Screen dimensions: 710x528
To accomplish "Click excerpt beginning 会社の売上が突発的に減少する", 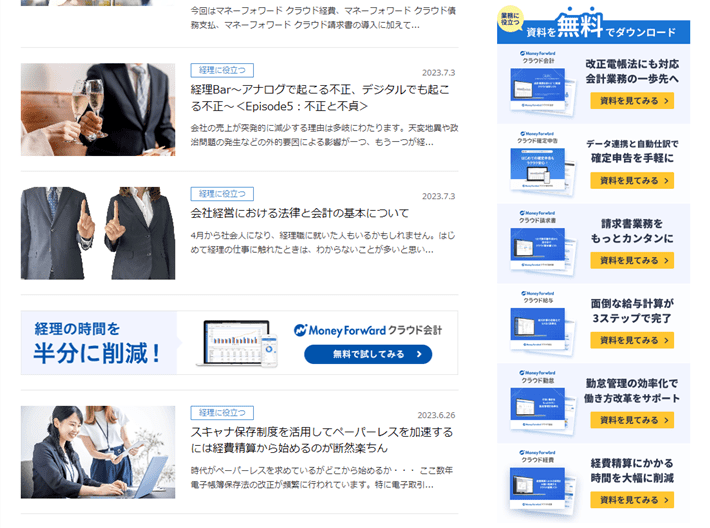I will tap(324, 135).
